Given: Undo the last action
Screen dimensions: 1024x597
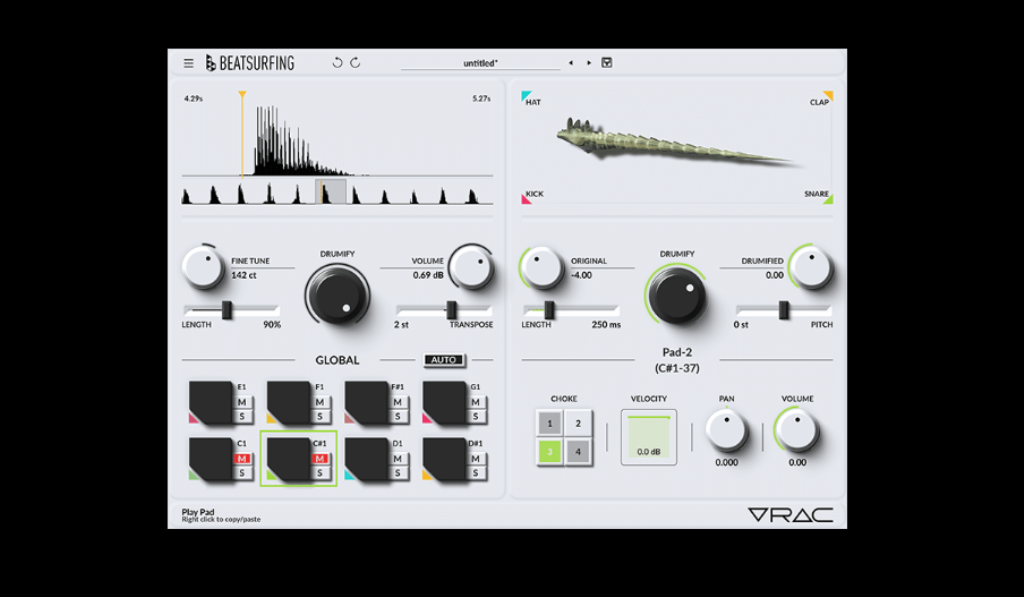Looking at the screenshot, I should [337, 63].
